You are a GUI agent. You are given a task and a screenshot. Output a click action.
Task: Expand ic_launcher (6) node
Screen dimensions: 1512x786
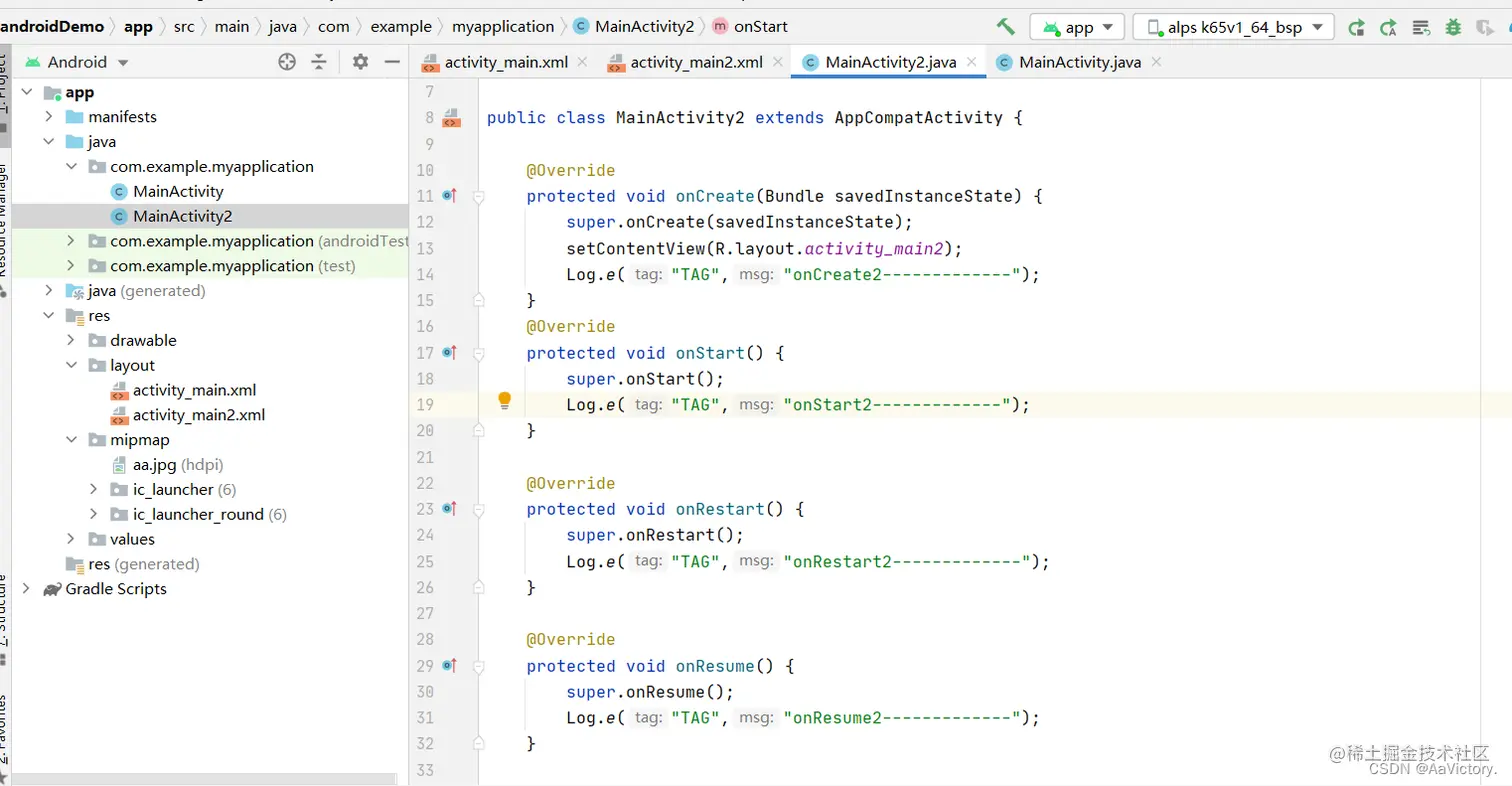click(x=93, y=490)
